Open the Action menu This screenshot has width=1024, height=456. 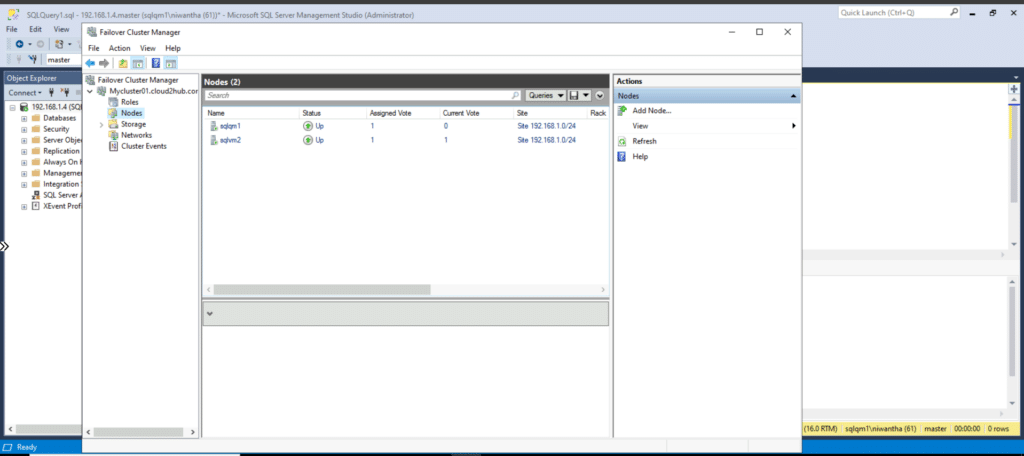pyautogui.click(x=119, y=48)
